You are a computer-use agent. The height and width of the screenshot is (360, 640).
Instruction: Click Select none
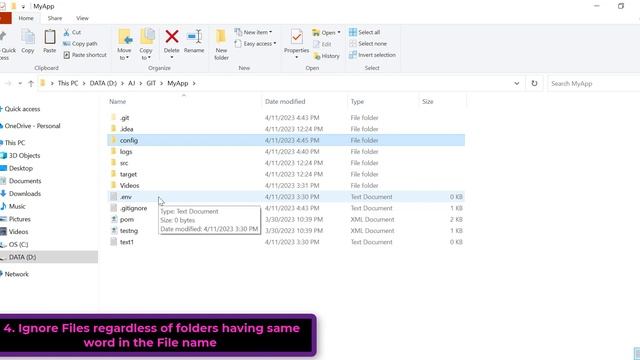368,43
